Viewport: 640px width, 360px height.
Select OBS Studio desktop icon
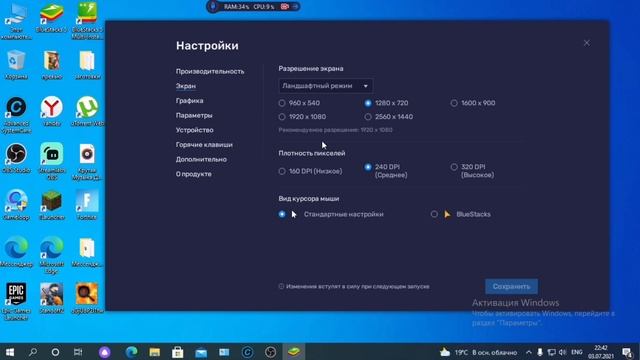tap(16, 158)
